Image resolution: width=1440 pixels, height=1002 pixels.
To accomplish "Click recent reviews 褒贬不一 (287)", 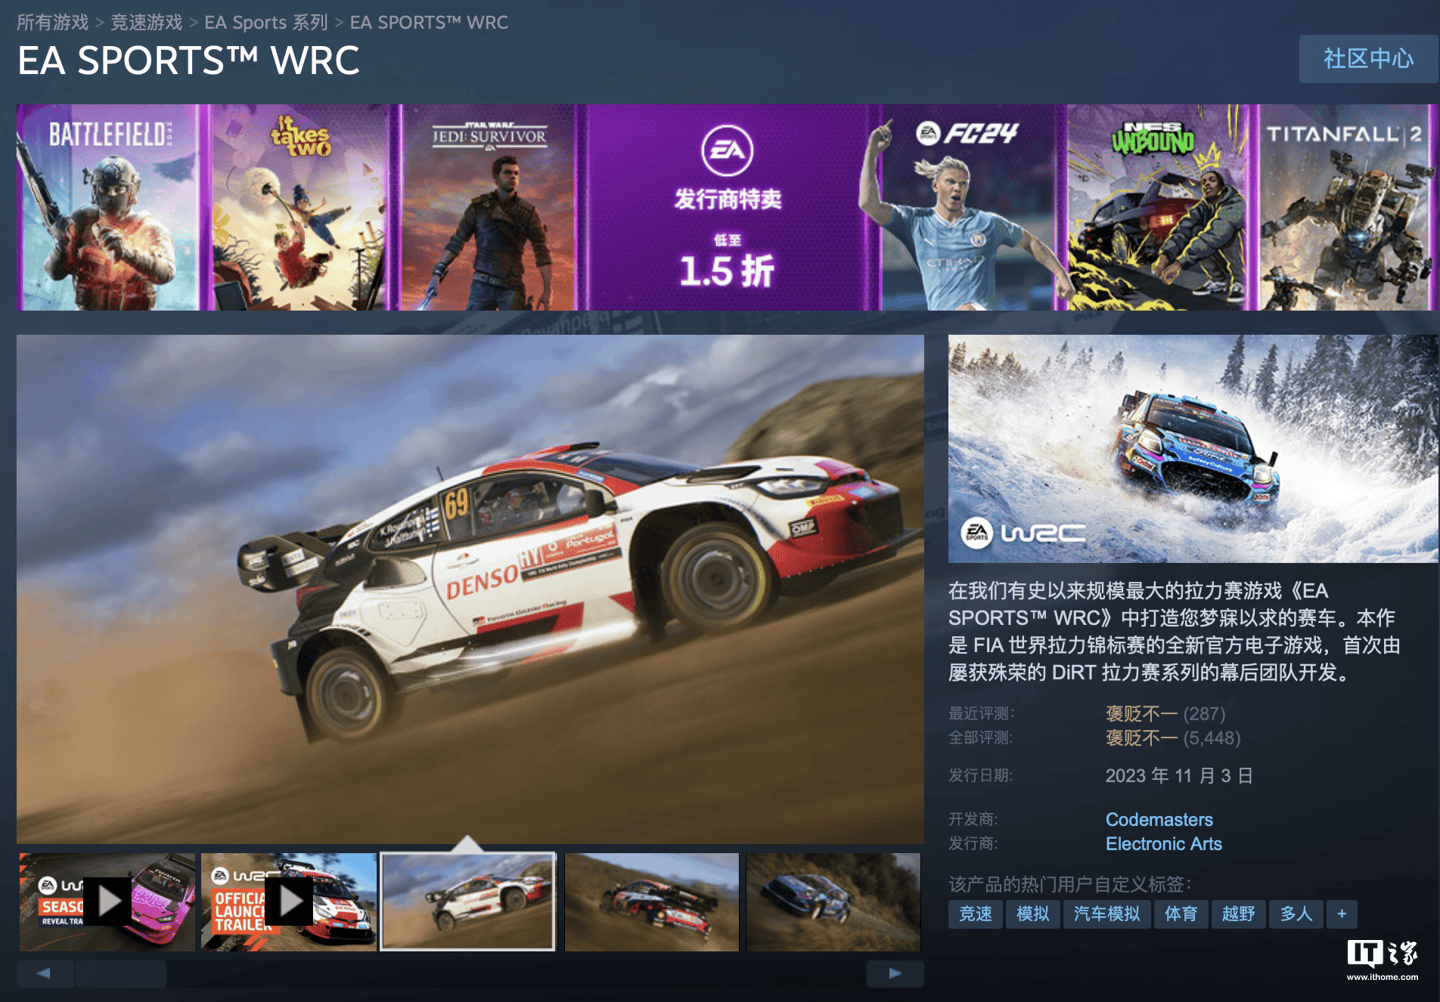I will (x=1165, y=714).
